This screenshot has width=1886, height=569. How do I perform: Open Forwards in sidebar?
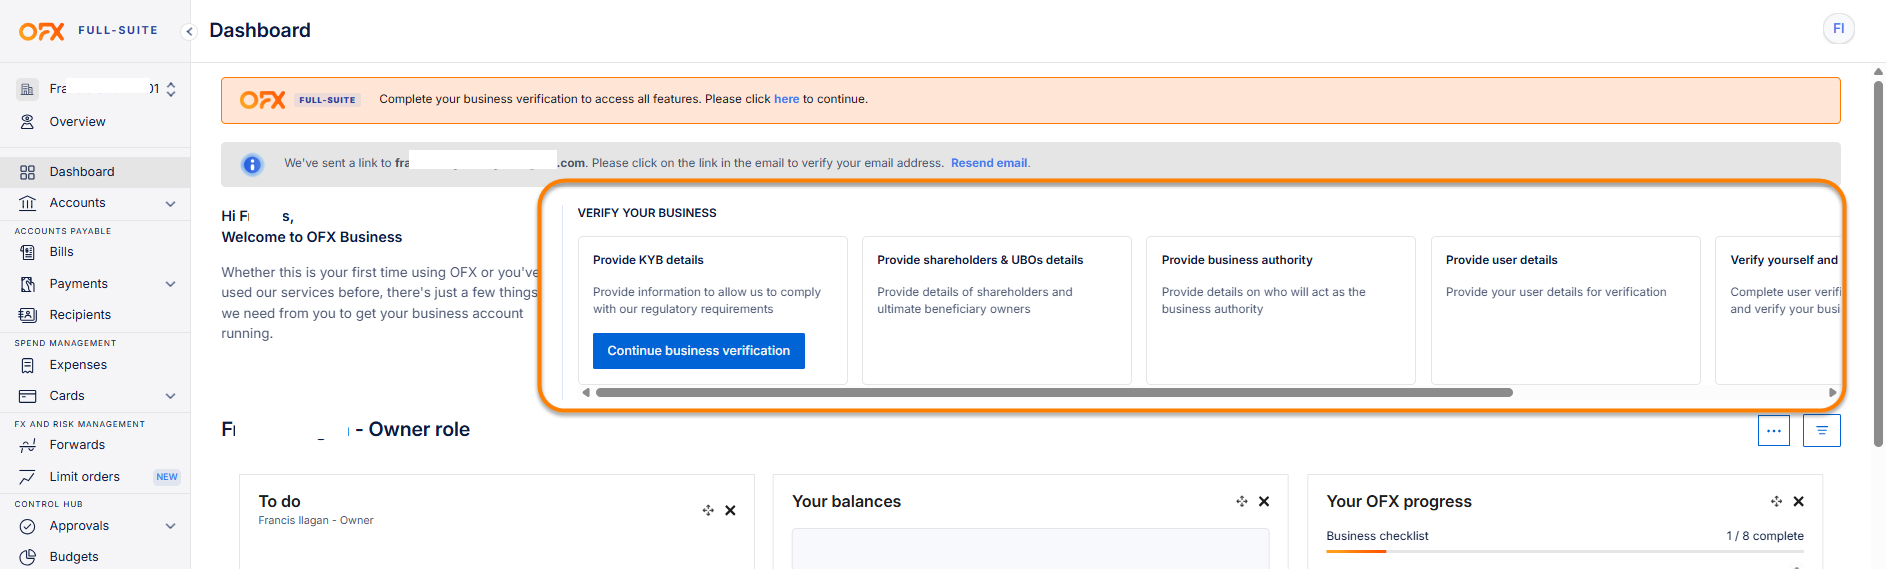pos(77,445)
